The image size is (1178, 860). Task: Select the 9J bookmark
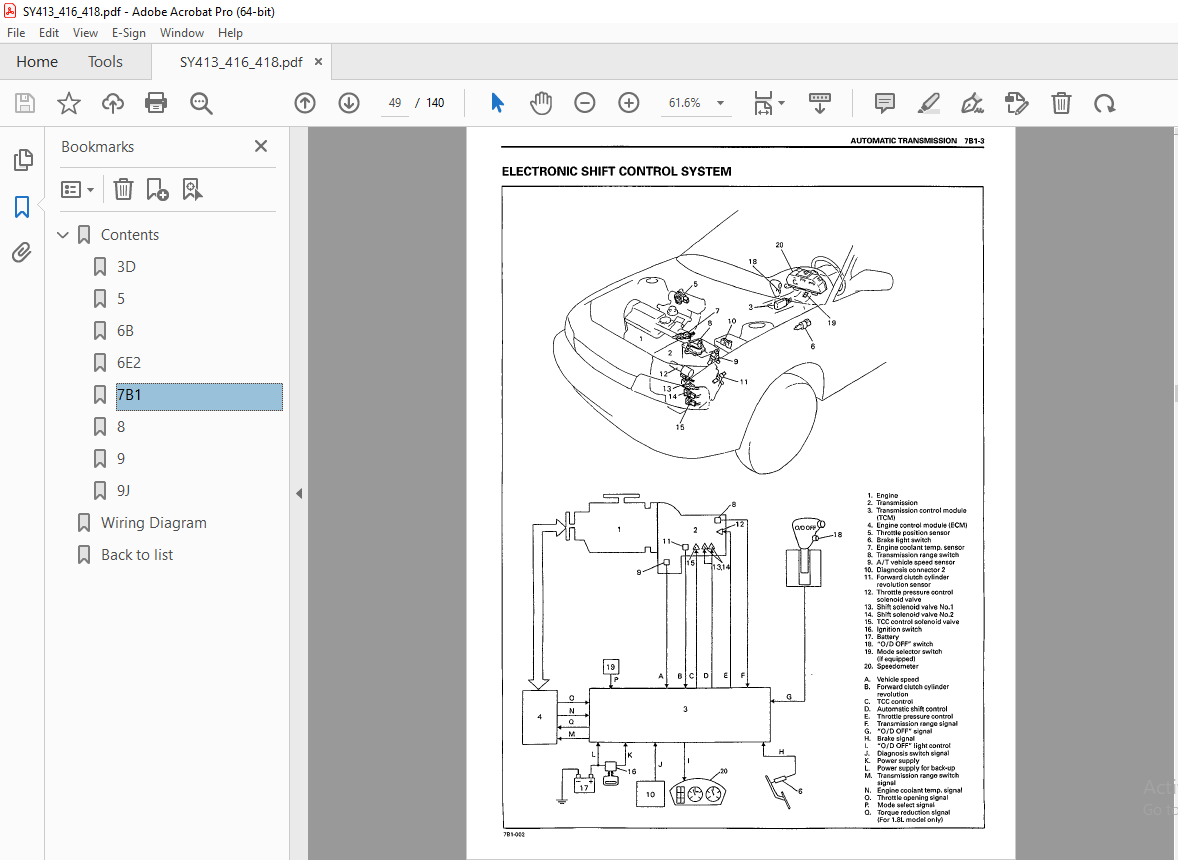pos(123,490)
